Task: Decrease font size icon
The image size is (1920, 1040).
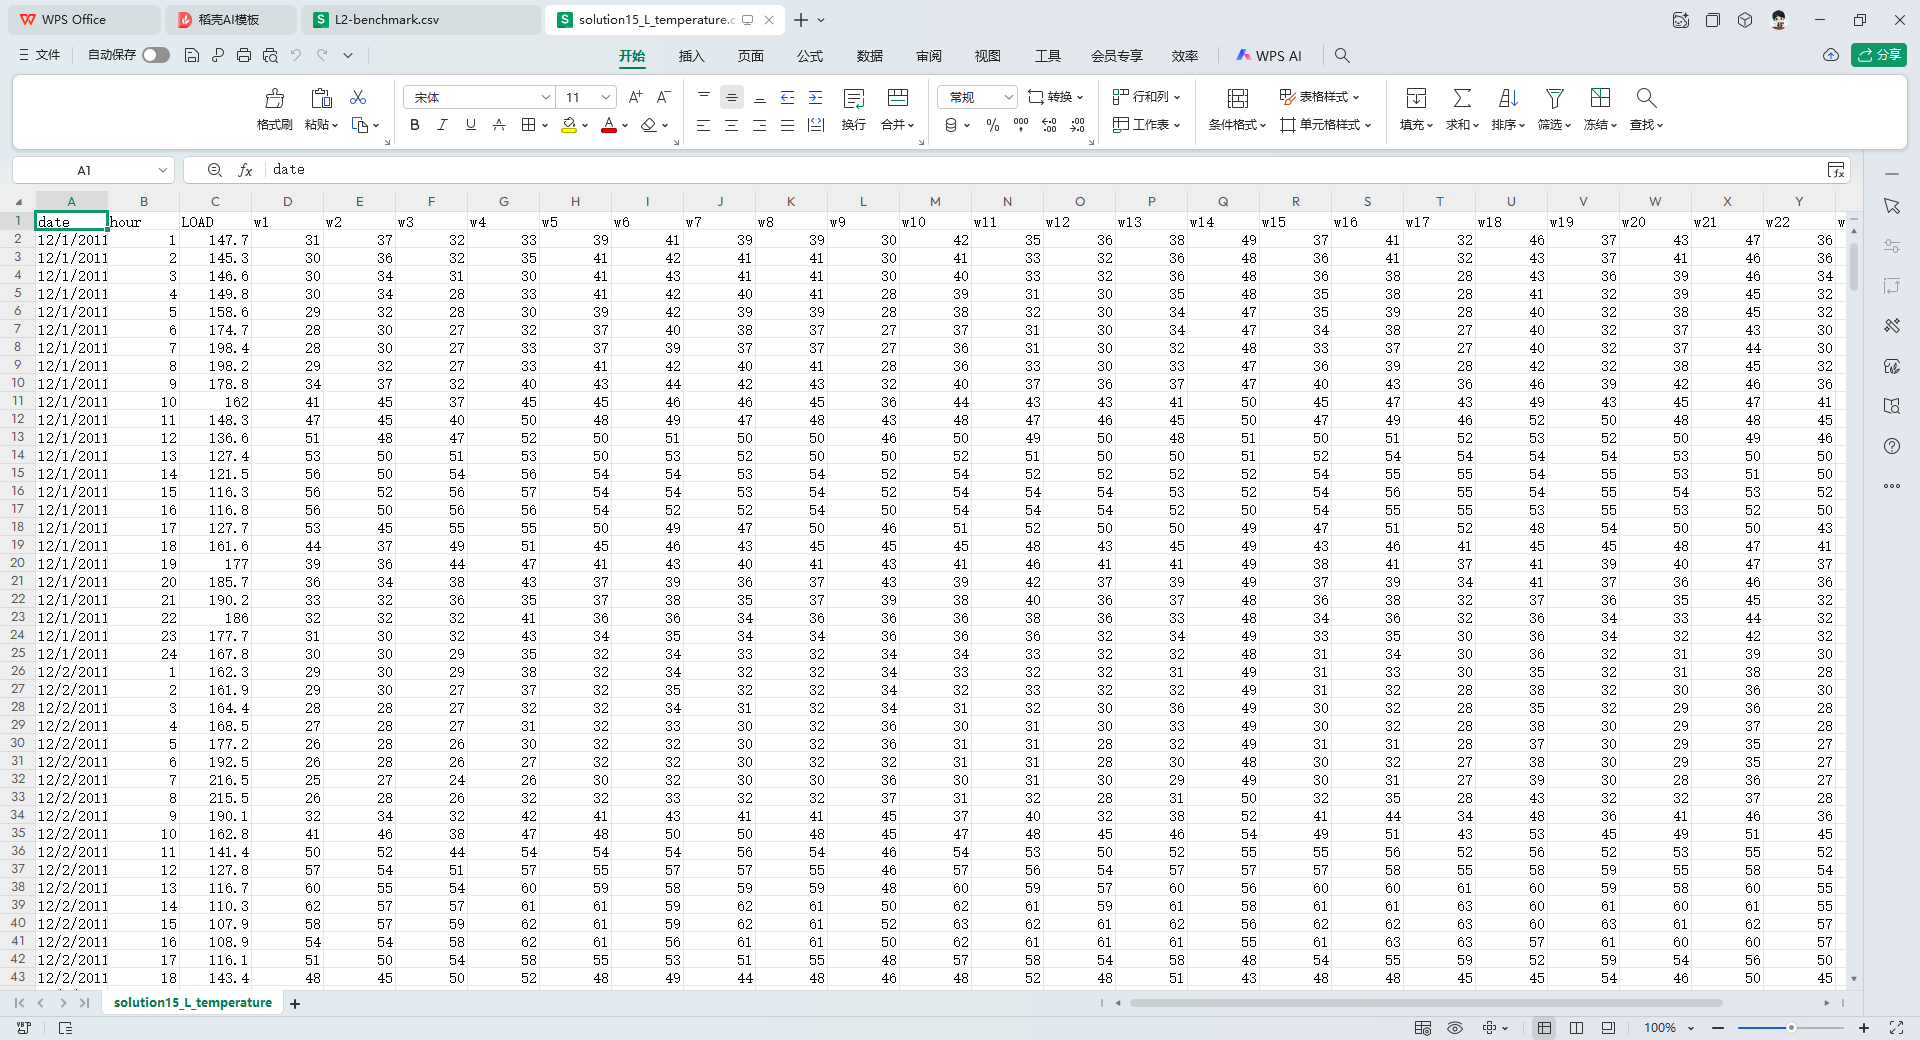Action: (663, 97)
